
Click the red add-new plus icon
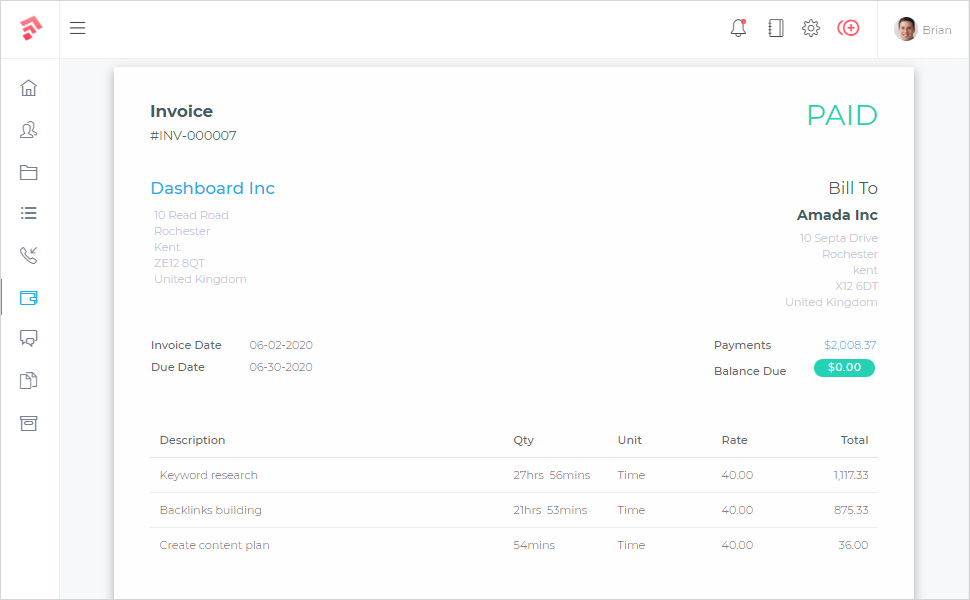point(849,28)
